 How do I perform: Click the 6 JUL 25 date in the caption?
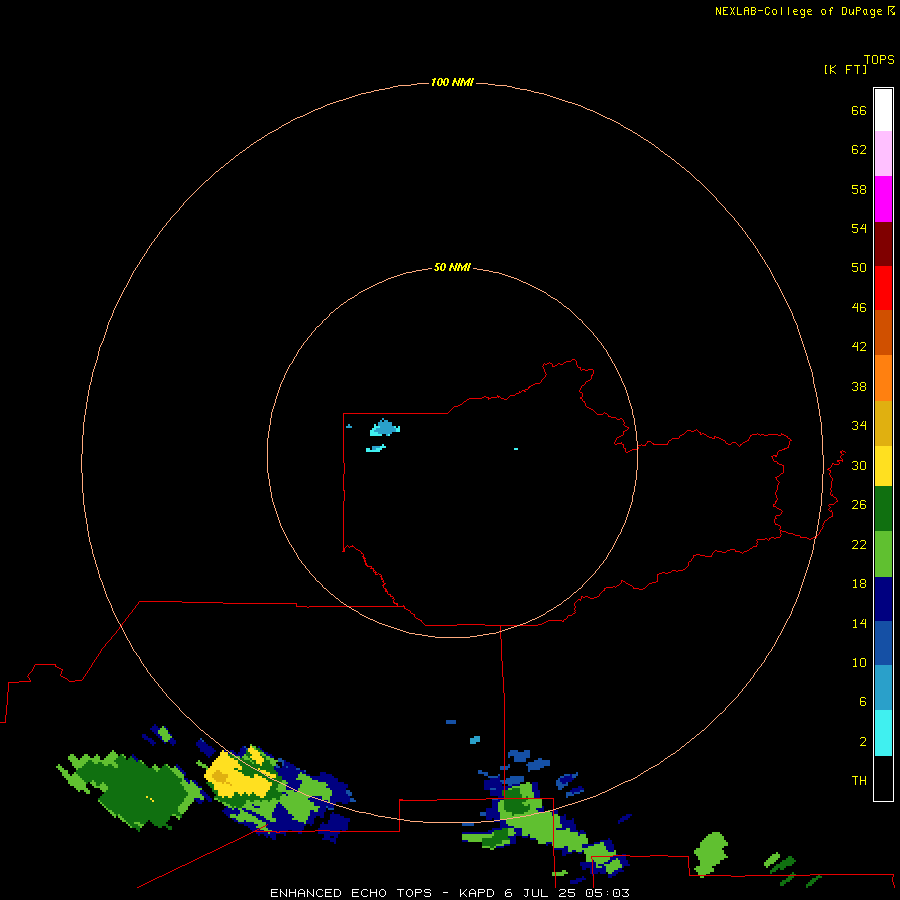pos(540,893)
